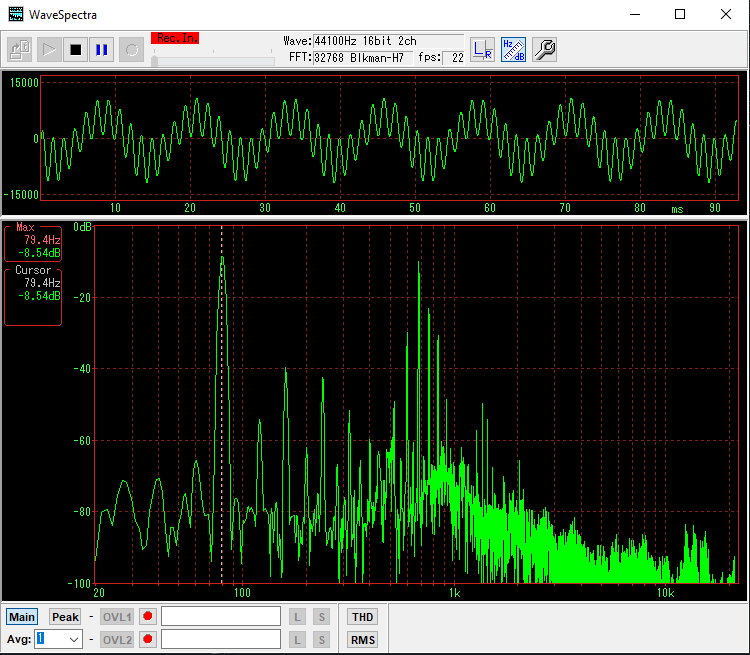Click the red Rec. In. indicator
The width and height of the screenshot is (750, 655).
coord(175,38)
